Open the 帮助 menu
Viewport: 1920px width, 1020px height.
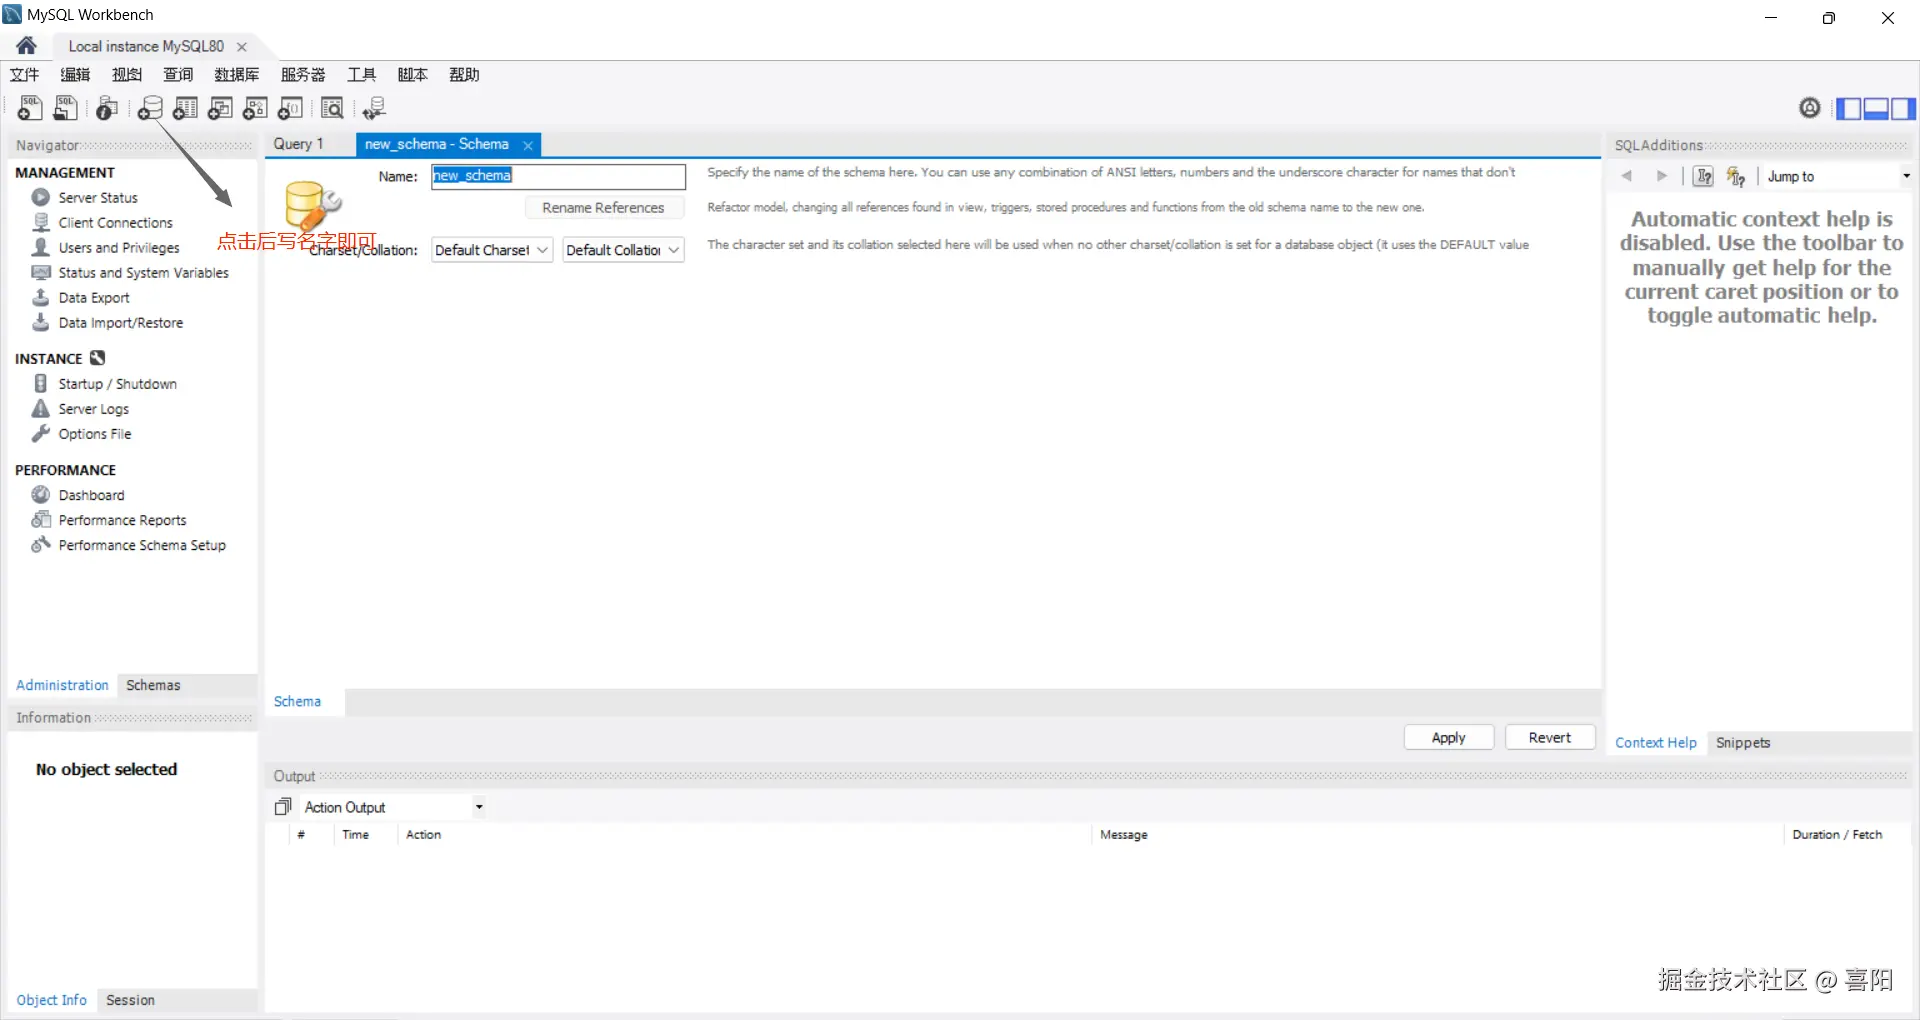[464, 75]
